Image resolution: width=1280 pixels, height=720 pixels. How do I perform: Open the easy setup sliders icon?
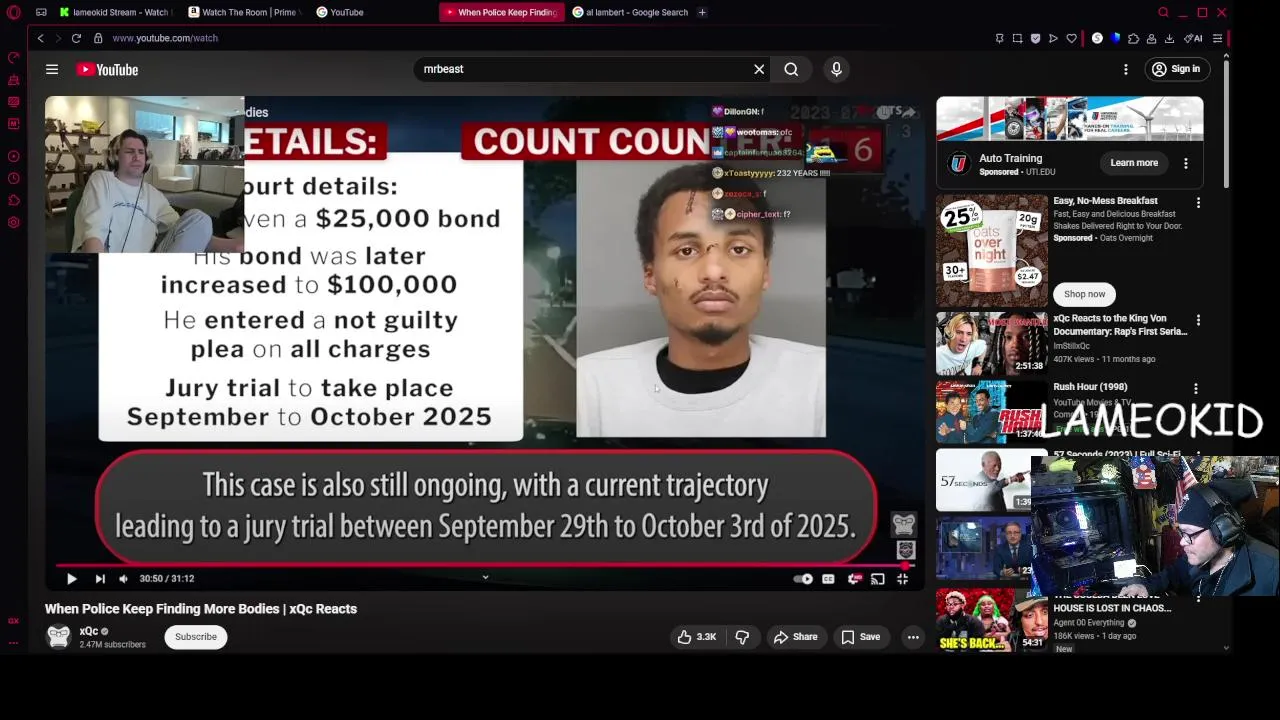coord(1217,38)
